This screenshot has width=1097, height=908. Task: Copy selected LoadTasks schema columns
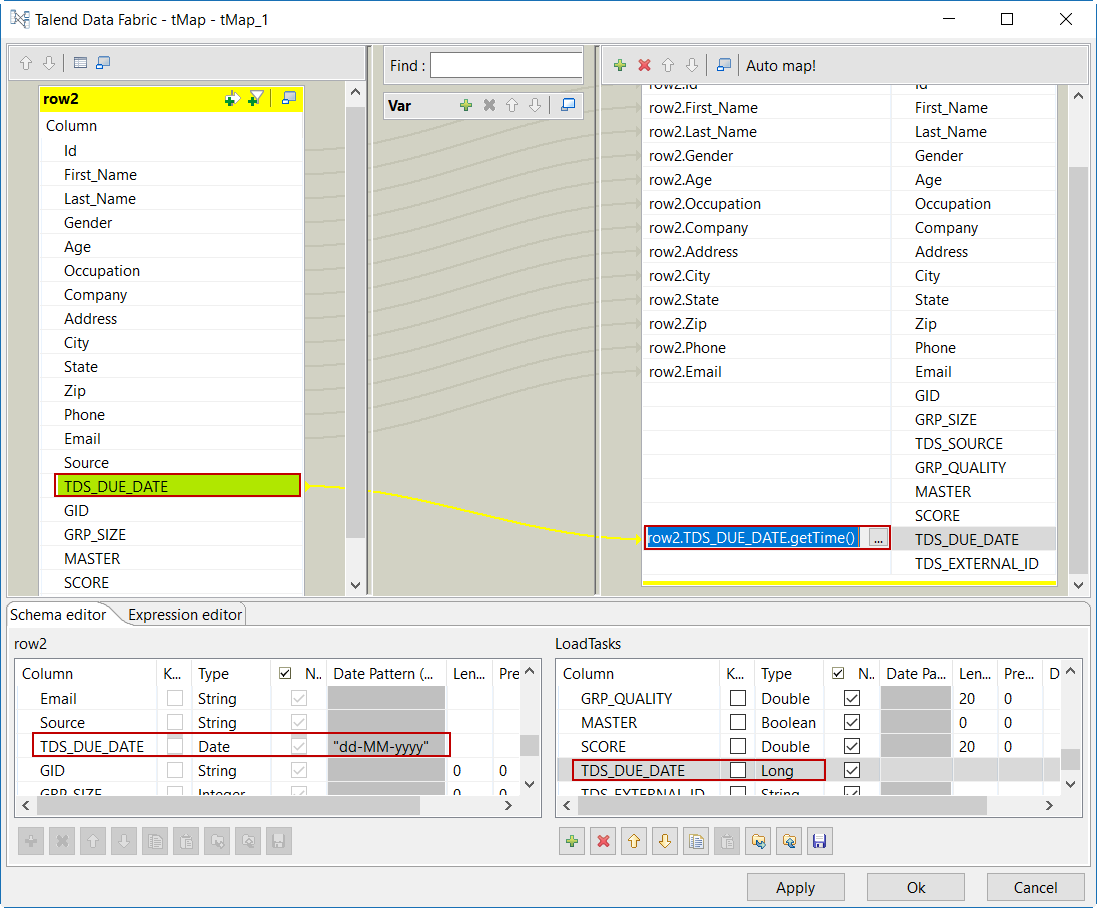695,842
